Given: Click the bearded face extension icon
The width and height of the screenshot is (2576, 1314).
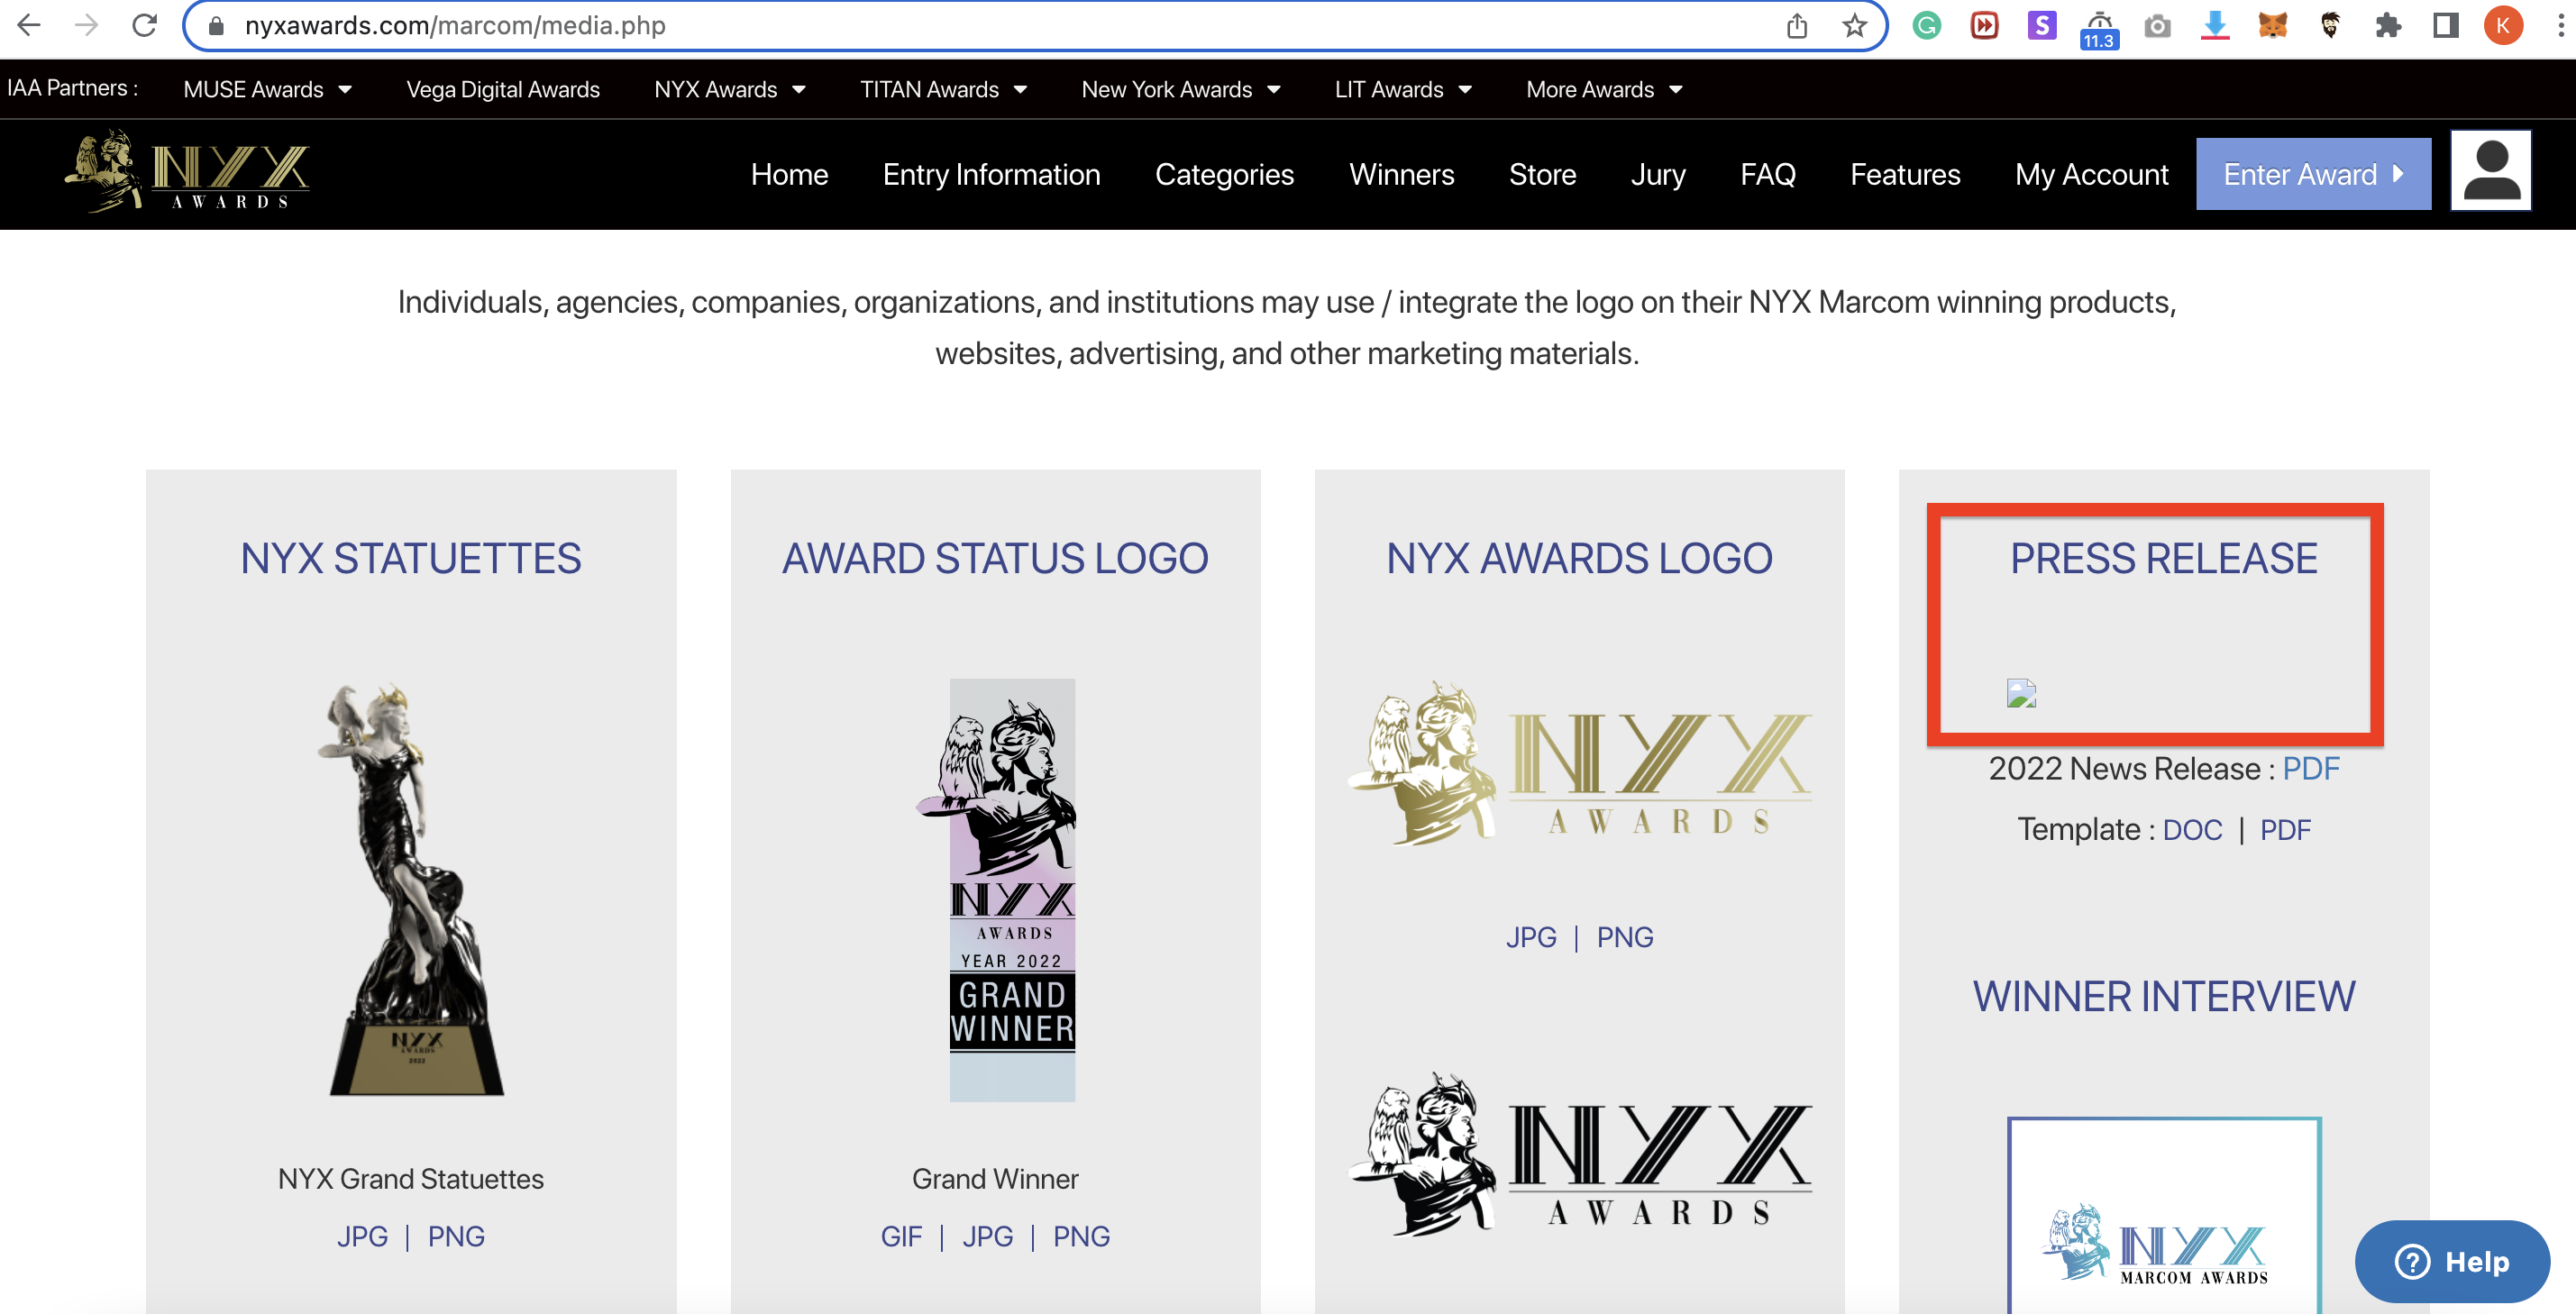Looking at the screenshot, I should click(x=2330, y=26).
